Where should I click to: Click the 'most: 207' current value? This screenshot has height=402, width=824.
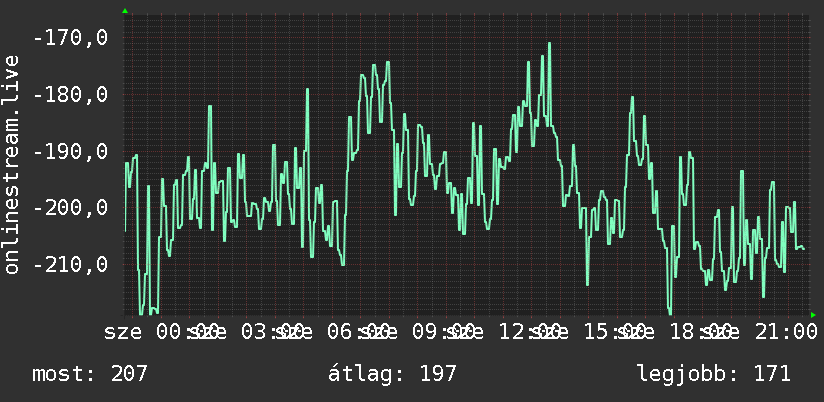(x=90, y=374)
